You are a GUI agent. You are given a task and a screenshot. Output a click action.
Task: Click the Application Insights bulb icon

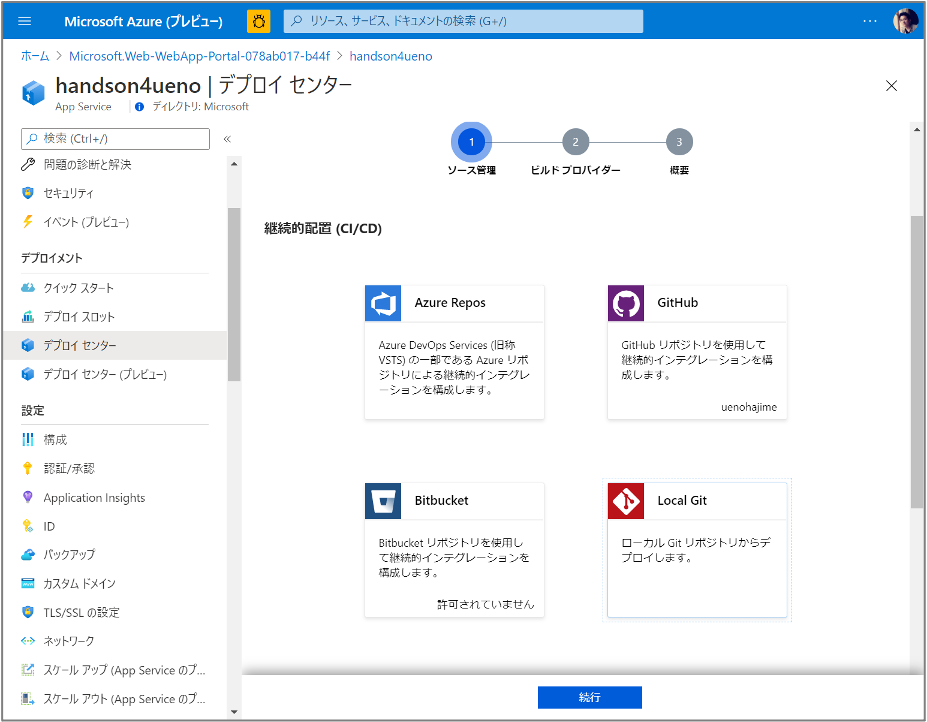pos(28,497)
